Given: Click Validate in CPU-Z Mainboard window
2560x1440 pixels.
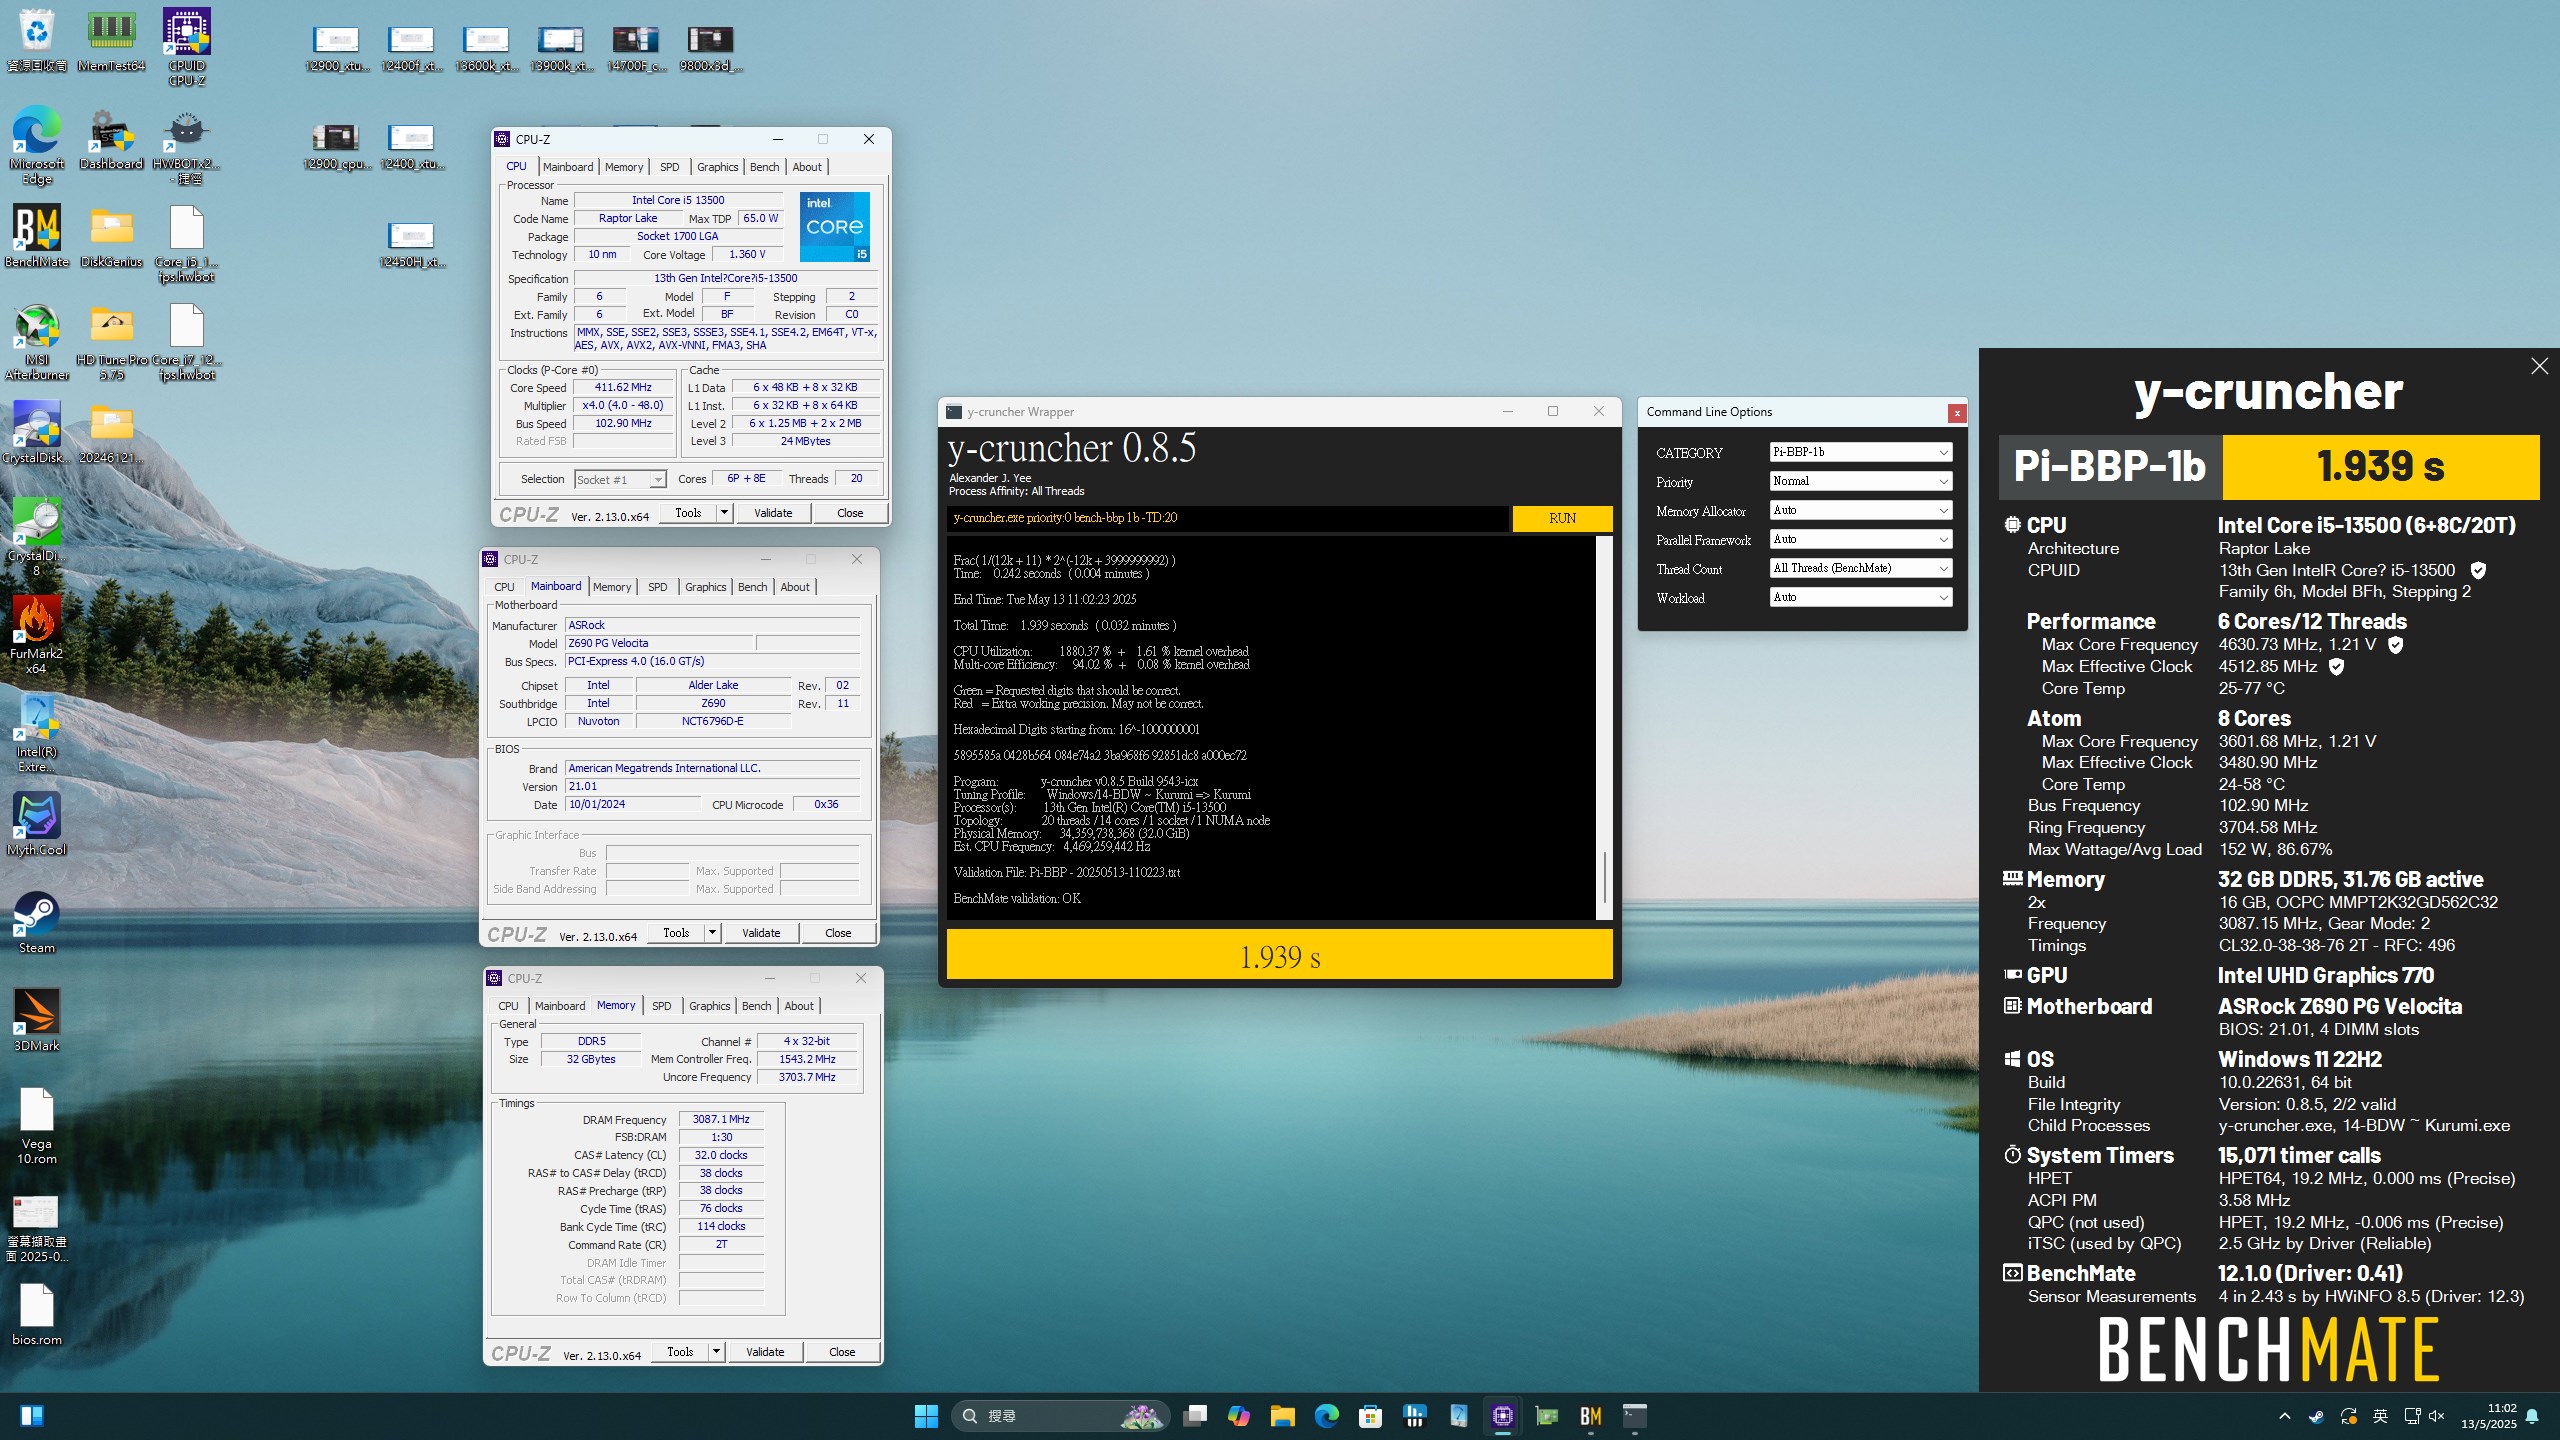Looking at the screenshot, I should coord(761,933).
